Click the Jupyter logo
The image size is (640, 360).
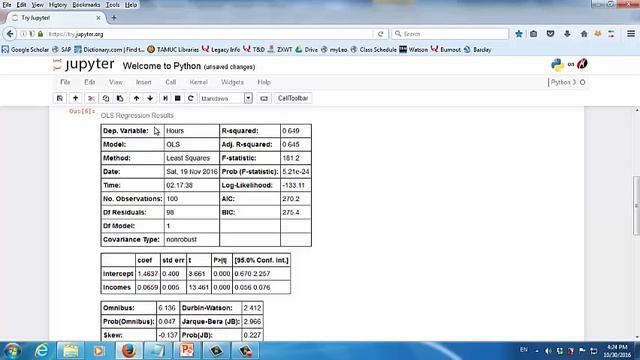84,64
